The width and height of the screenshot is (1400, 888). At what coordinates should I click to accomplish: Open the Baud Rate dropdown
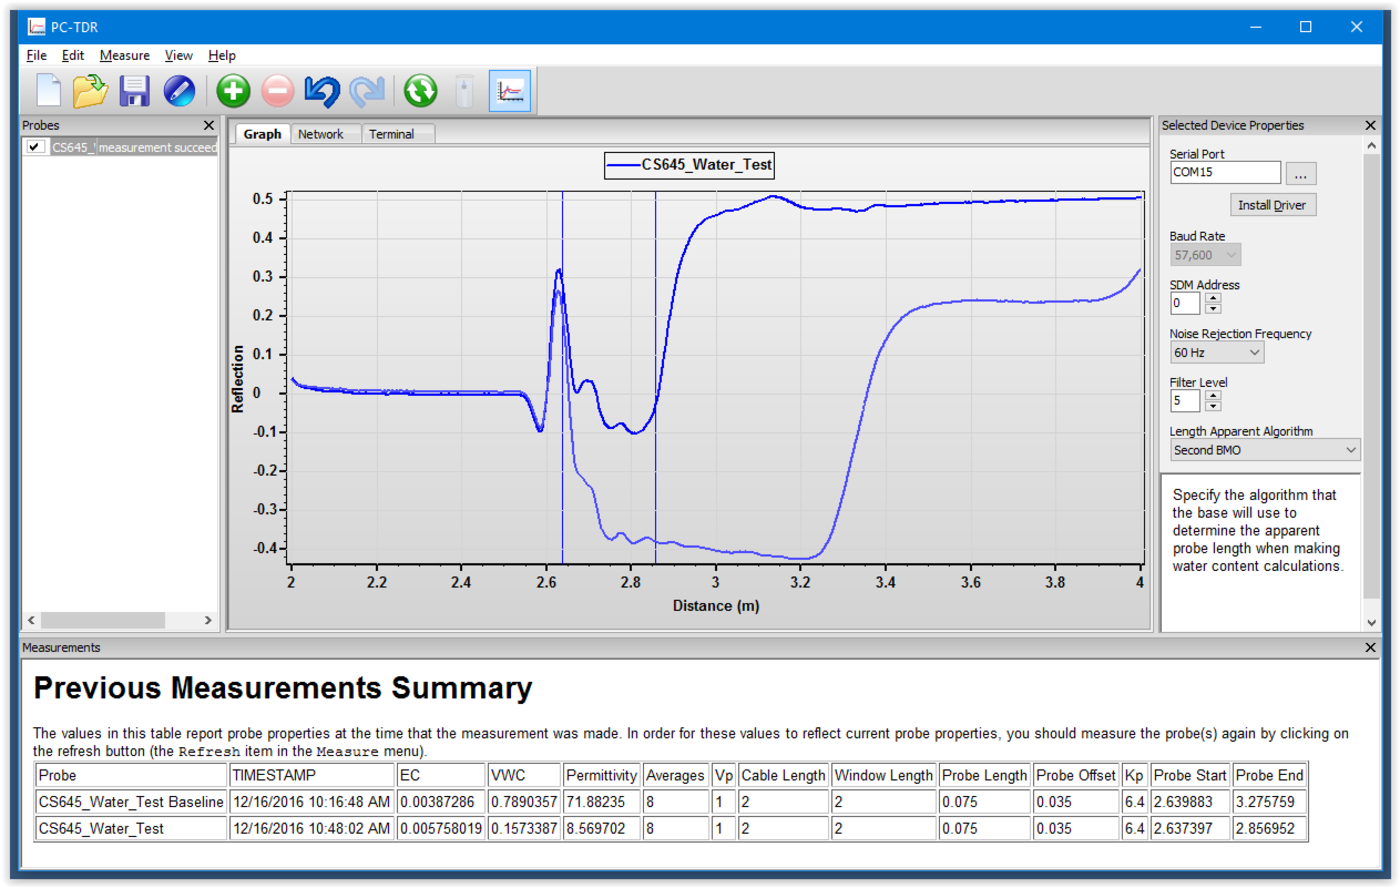pos(1205,255)
